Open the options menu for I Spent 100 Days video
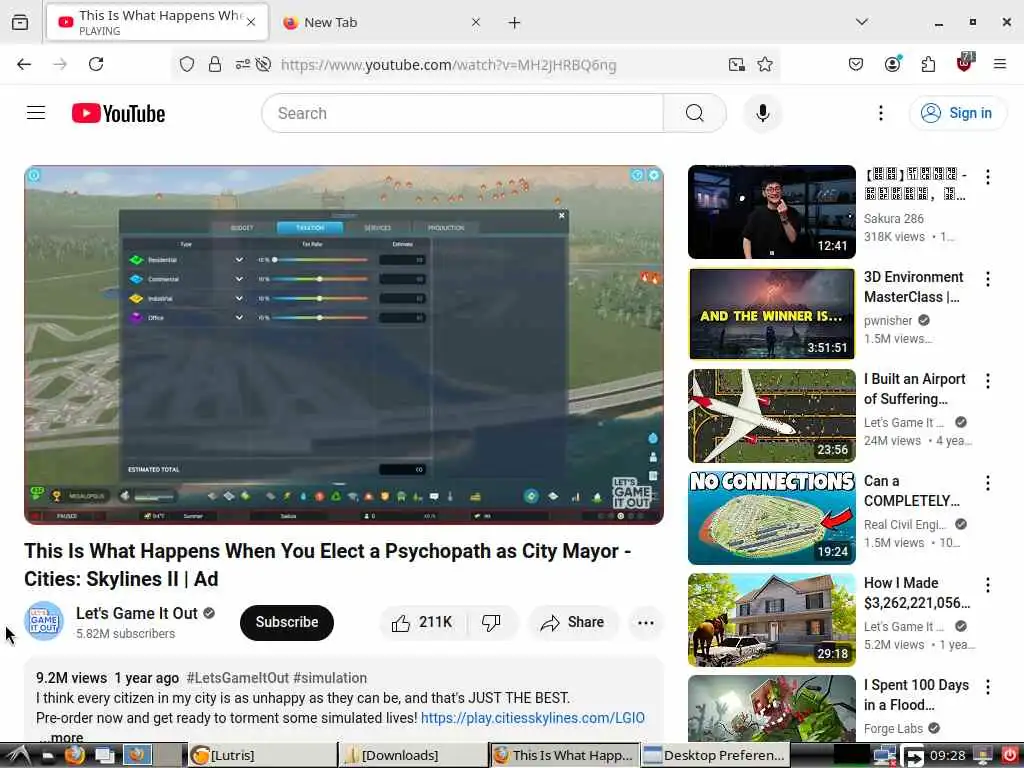1024x768 pixels. [x=987, y=686]
